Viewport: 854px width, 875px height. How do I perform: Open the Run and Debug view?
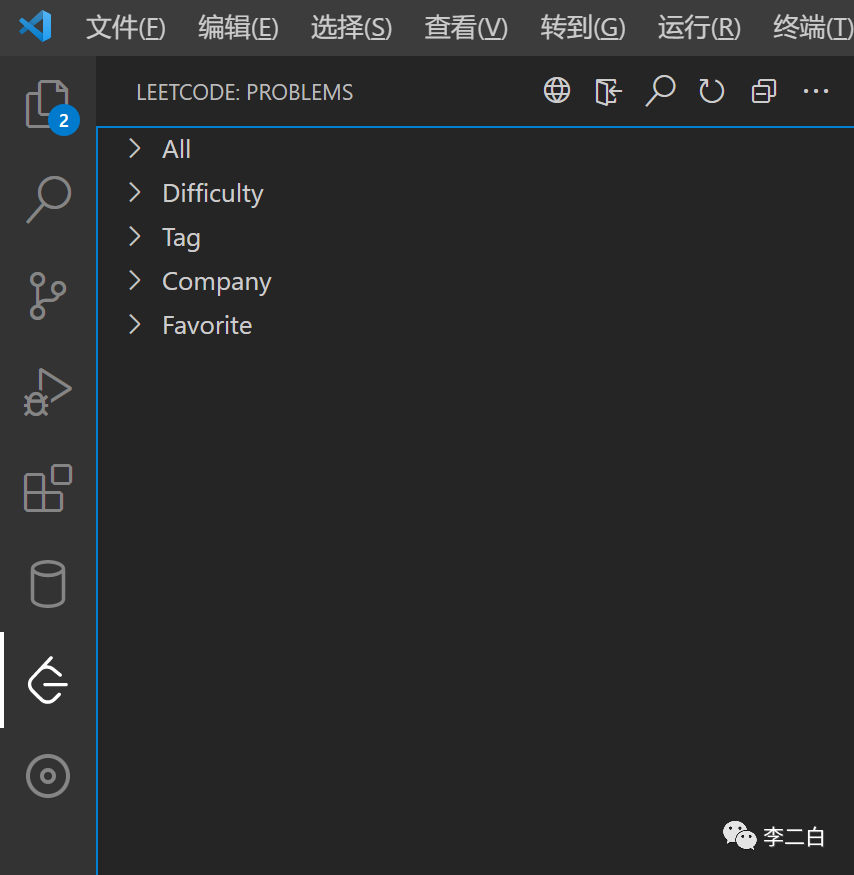[47, 392]
